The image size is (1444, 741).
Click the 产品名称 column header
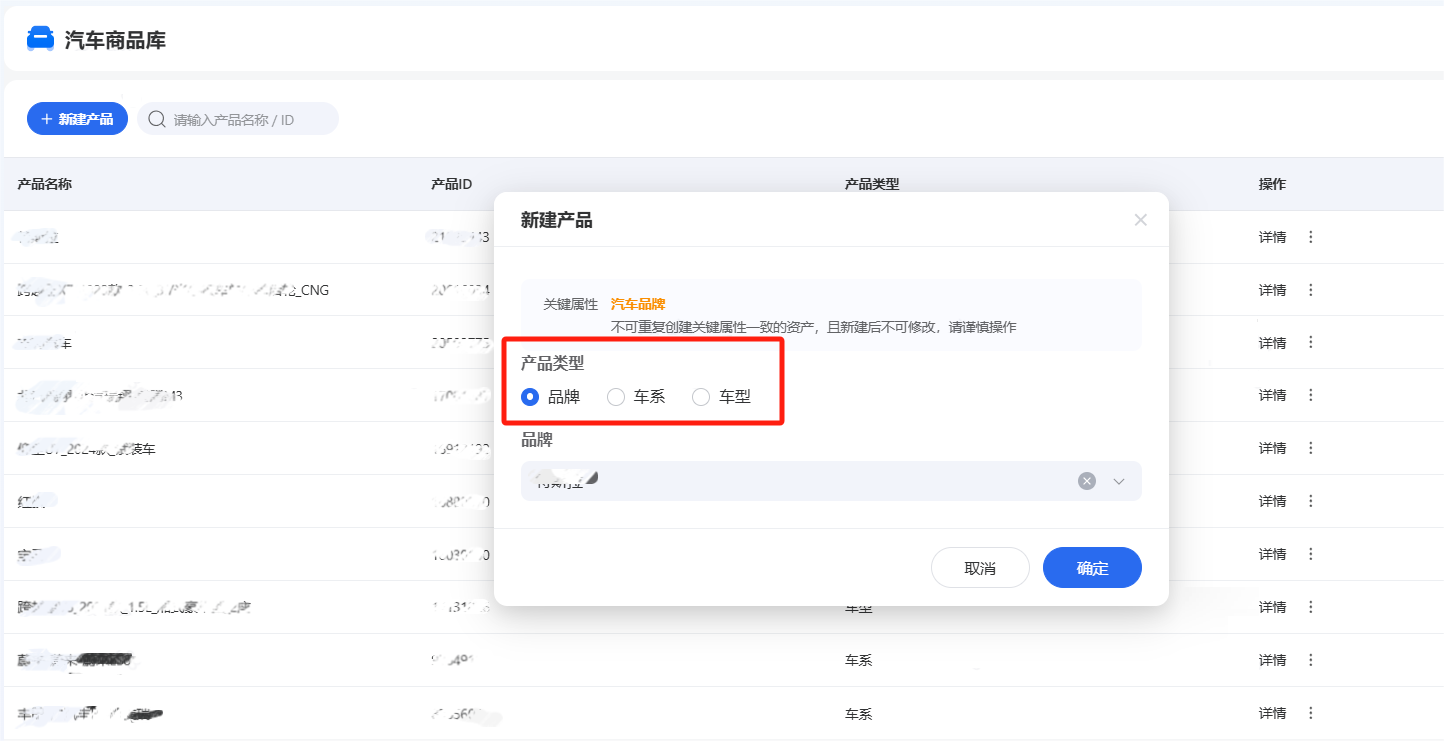pos(44,184)
